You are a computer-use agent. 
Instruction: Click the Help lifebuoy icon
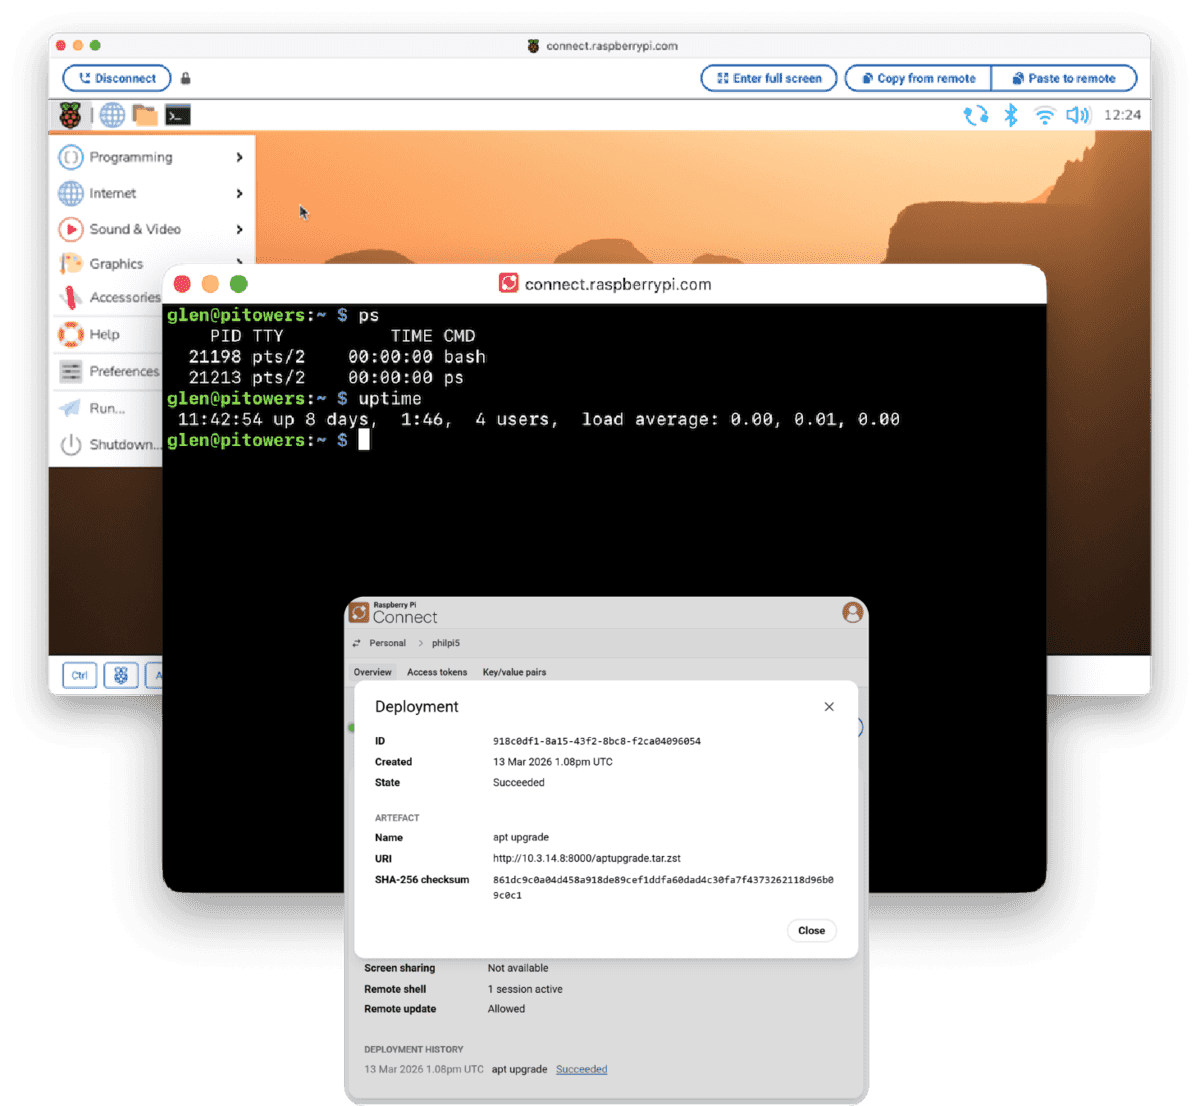[71, 334]
